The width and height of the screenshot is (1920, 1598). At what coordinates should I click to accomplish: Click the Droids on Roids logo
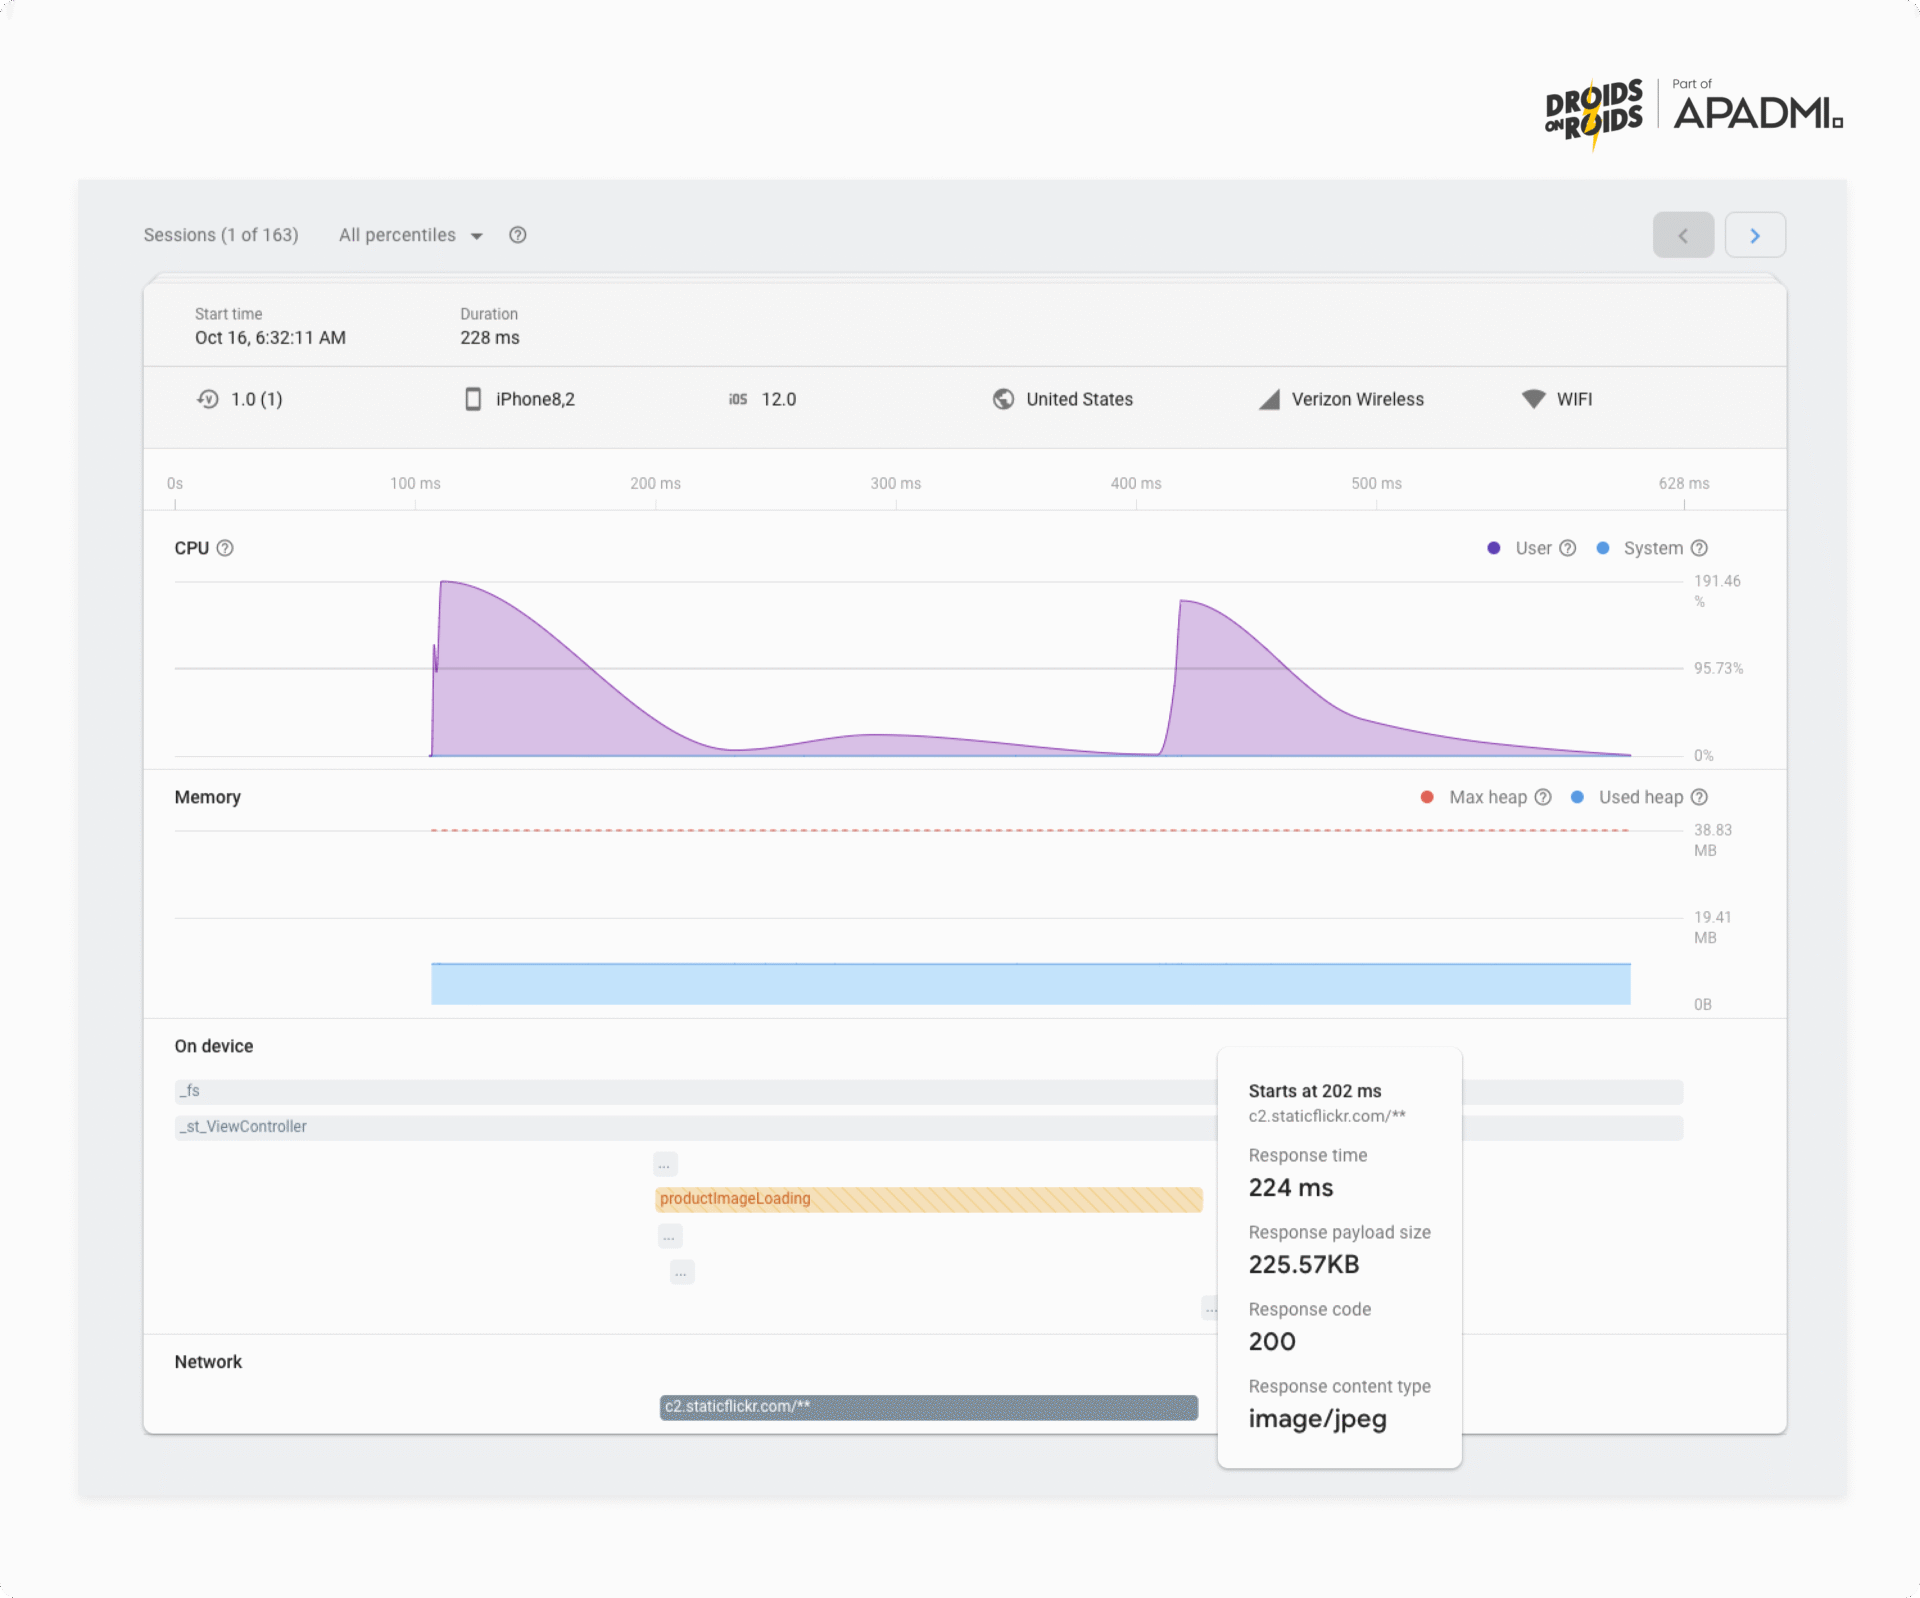pos(1594,112)
